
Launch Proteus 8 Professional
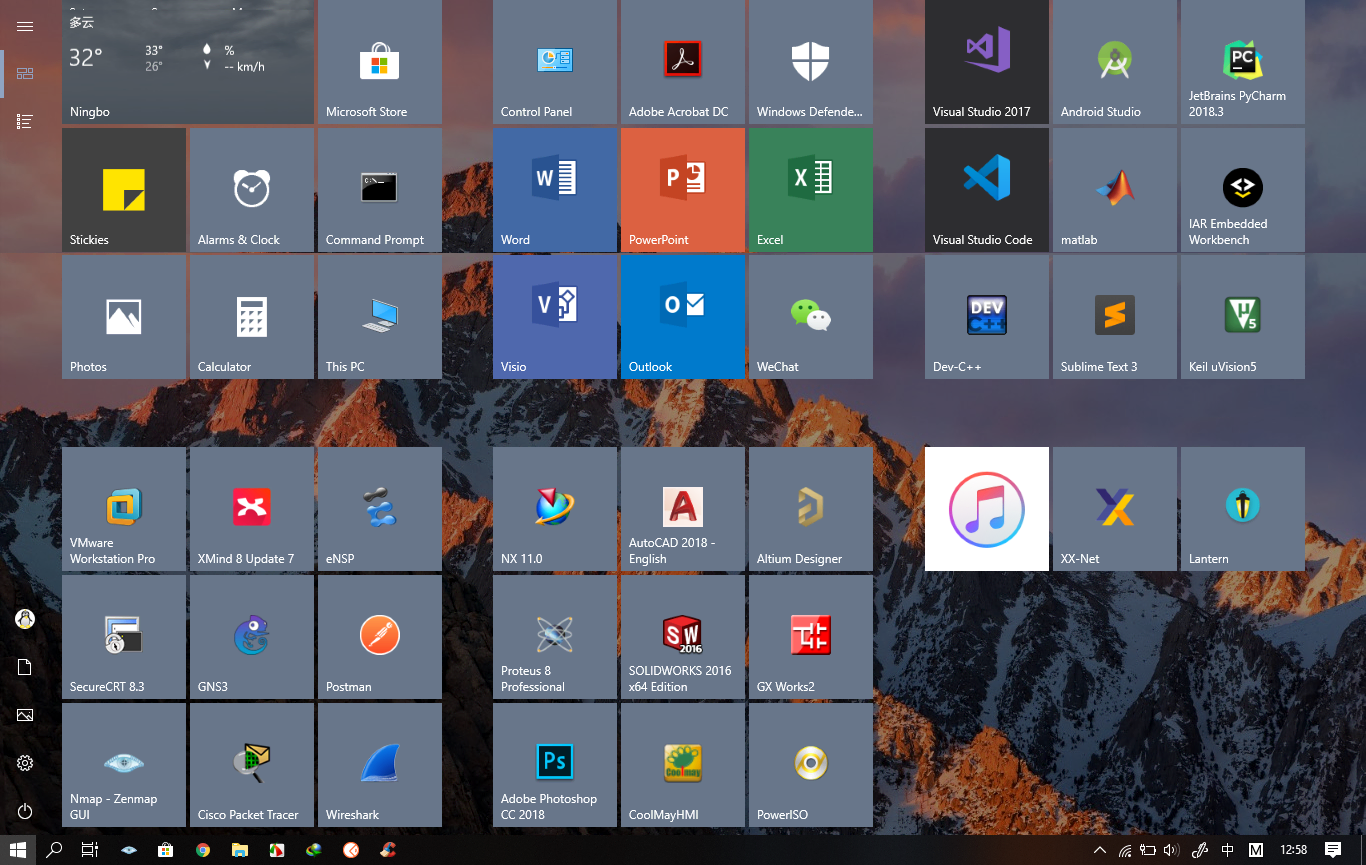pos(555,637)
